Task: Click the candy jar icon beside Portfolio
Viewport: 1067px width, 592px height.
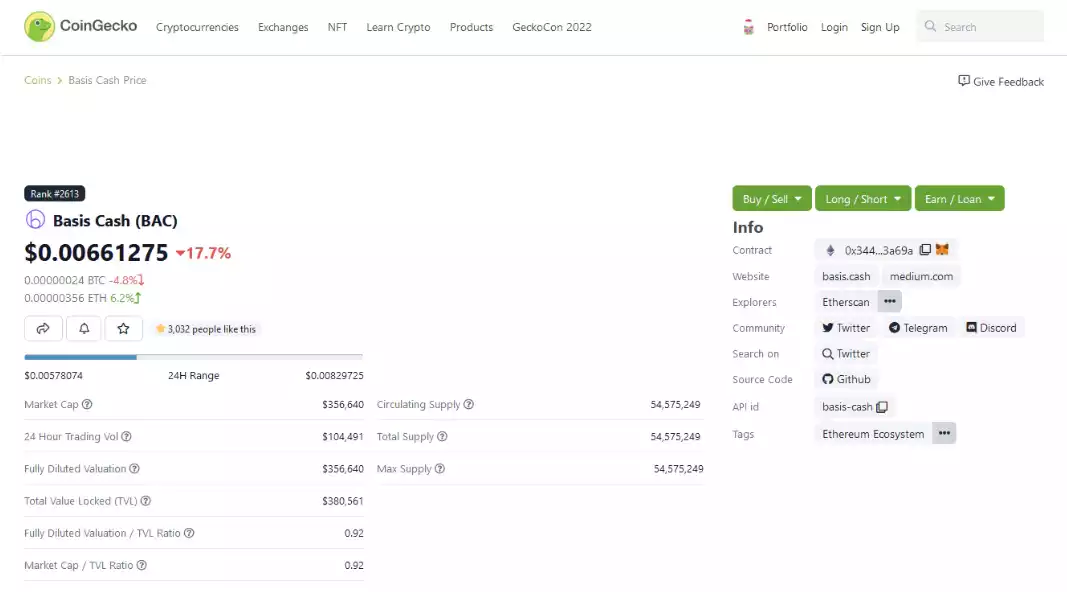Action: coord(749,27)
